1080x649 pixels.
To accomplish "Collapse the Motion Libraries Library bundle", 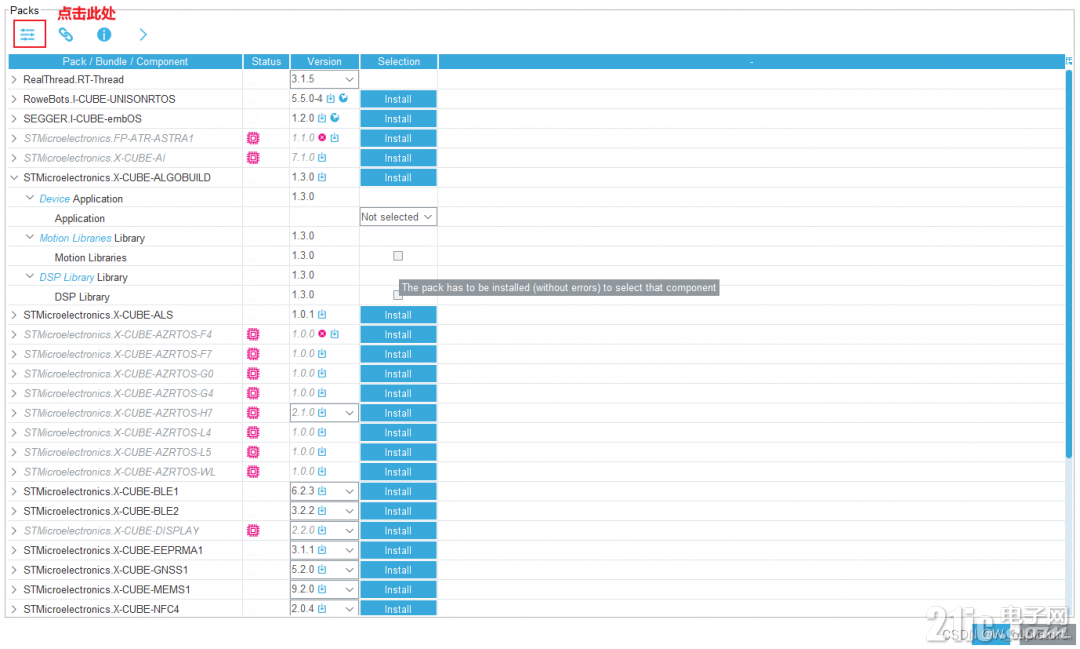I will [x=30, y=237].
